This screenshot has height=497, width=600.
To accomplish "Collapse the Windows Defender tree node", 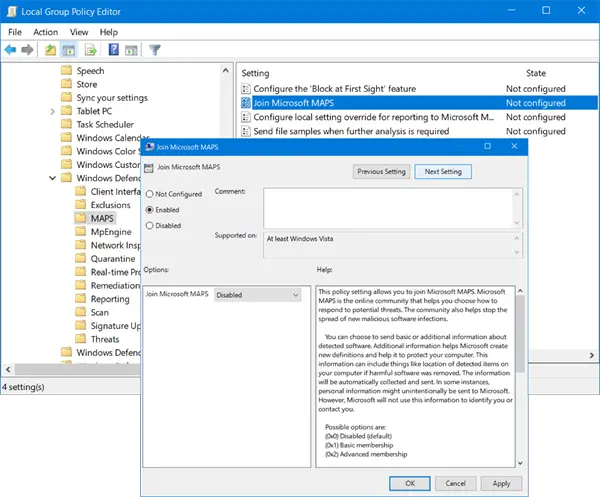I will point(53,178).
